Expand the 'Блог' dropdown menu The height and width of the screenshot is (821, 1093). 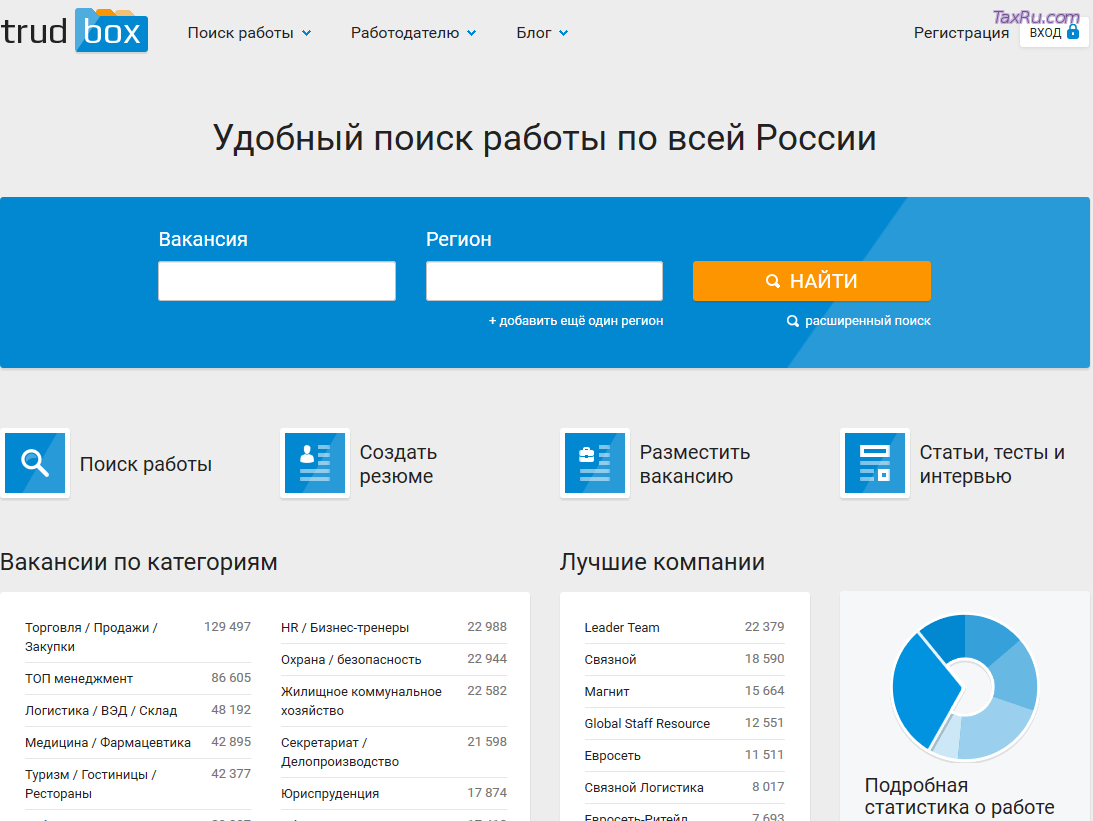[x=542, y=33]
